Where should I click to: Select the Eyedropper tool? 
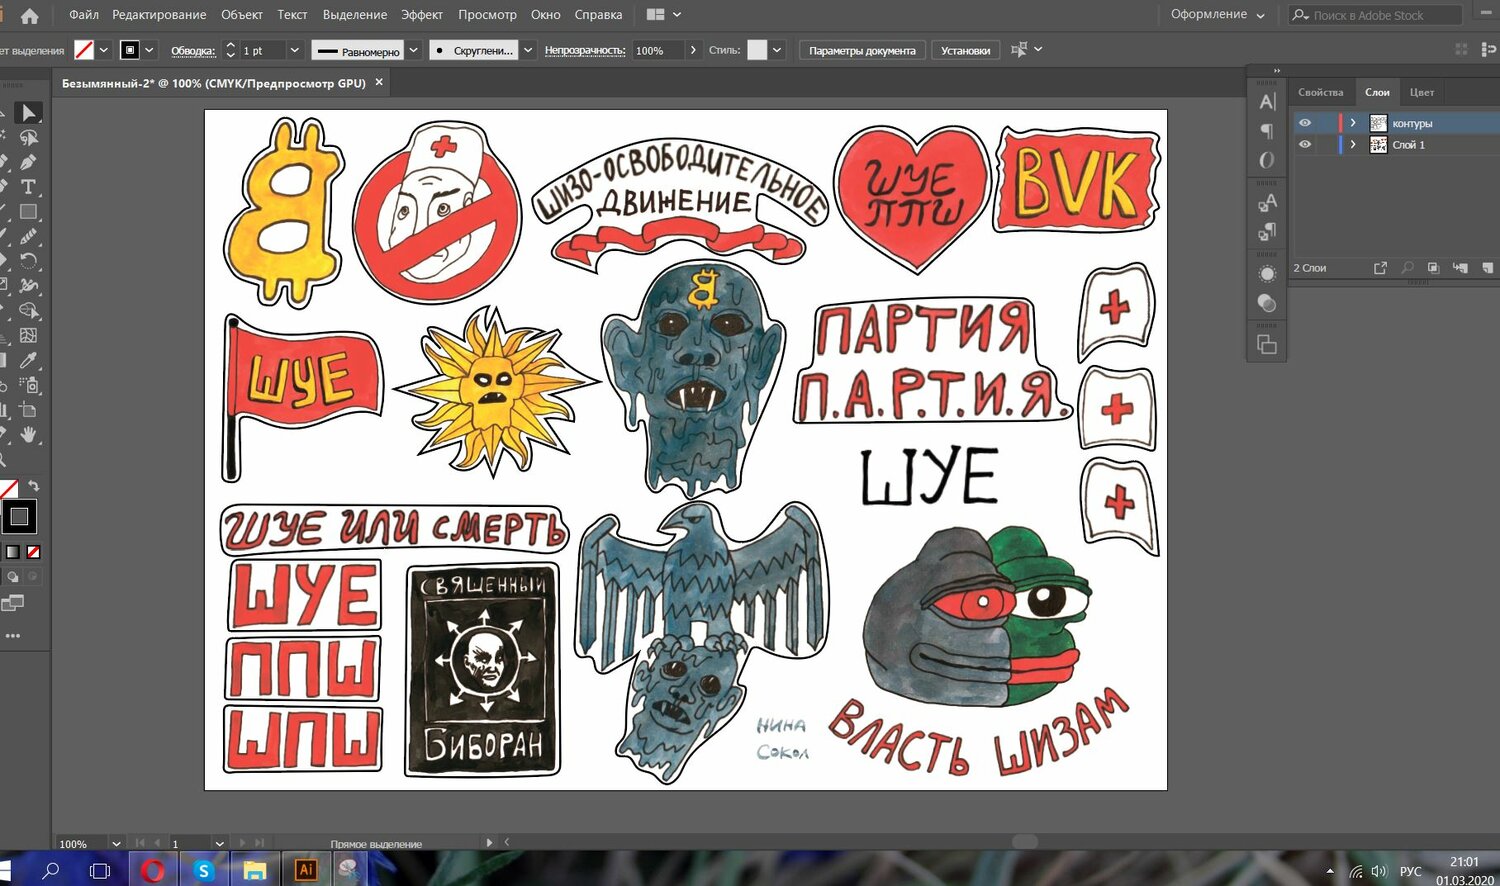(28, 360)
